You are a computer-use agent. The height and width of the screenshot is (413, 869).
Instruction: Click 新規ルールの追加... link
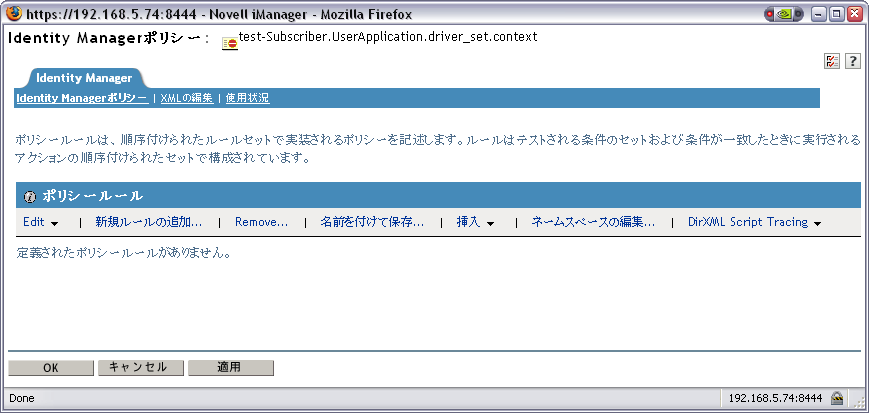pyautogui.click(x=149, y=222)
